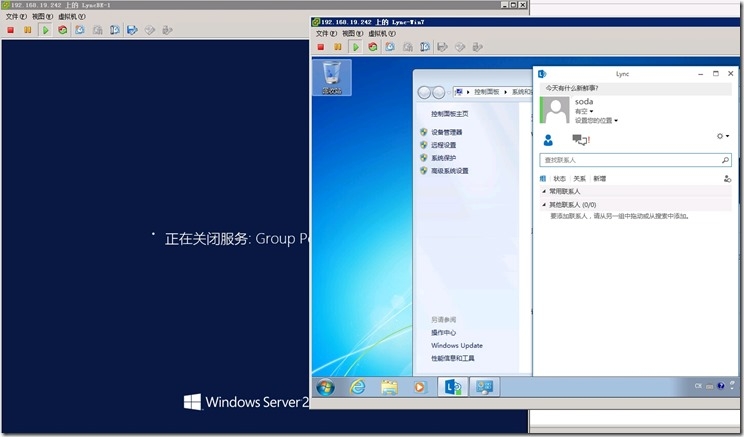Click the CD/DVD icon in Lync-Win7 toolbar
744x437 pixels.
[460, 47]
